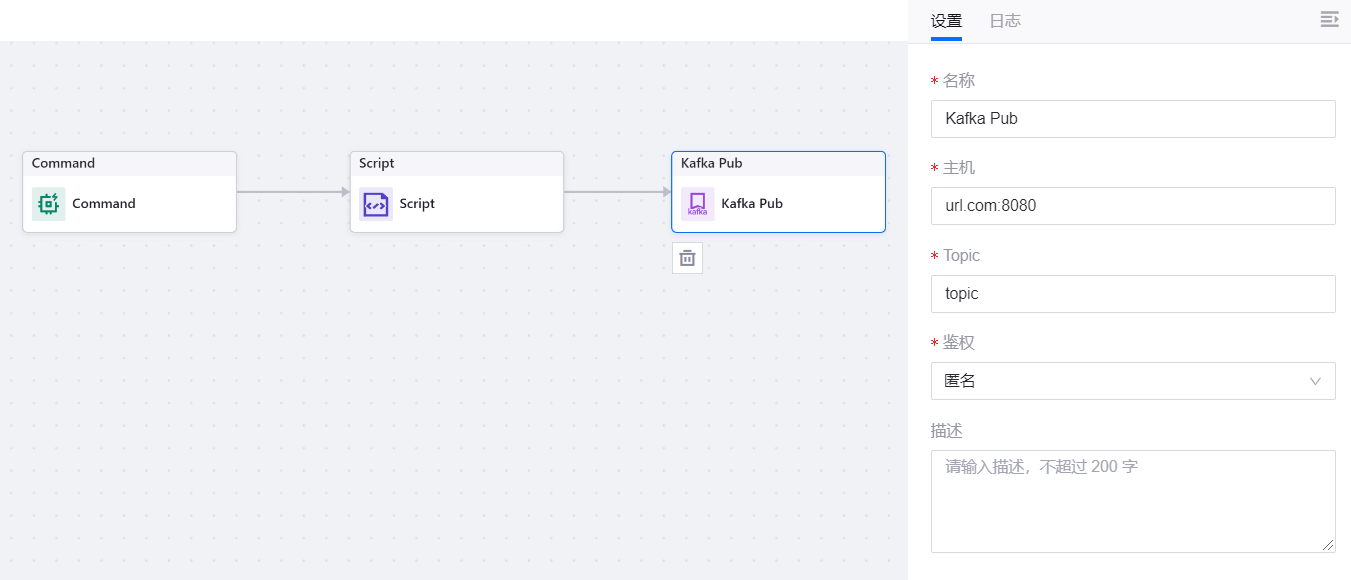Select the connector from Command to Script
The width and height of the screenshot is (1351, 580).
tap(292, 192)
